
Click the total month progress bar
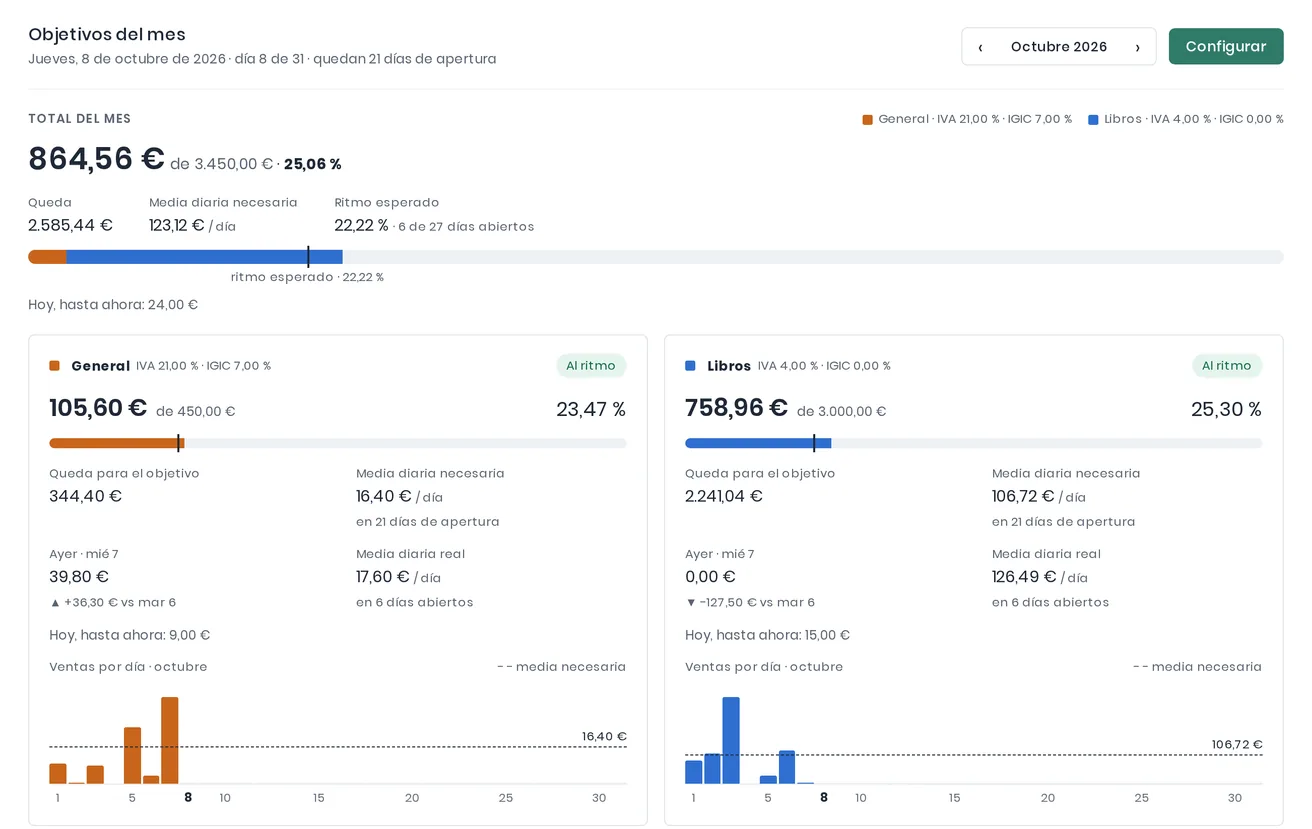656,257
